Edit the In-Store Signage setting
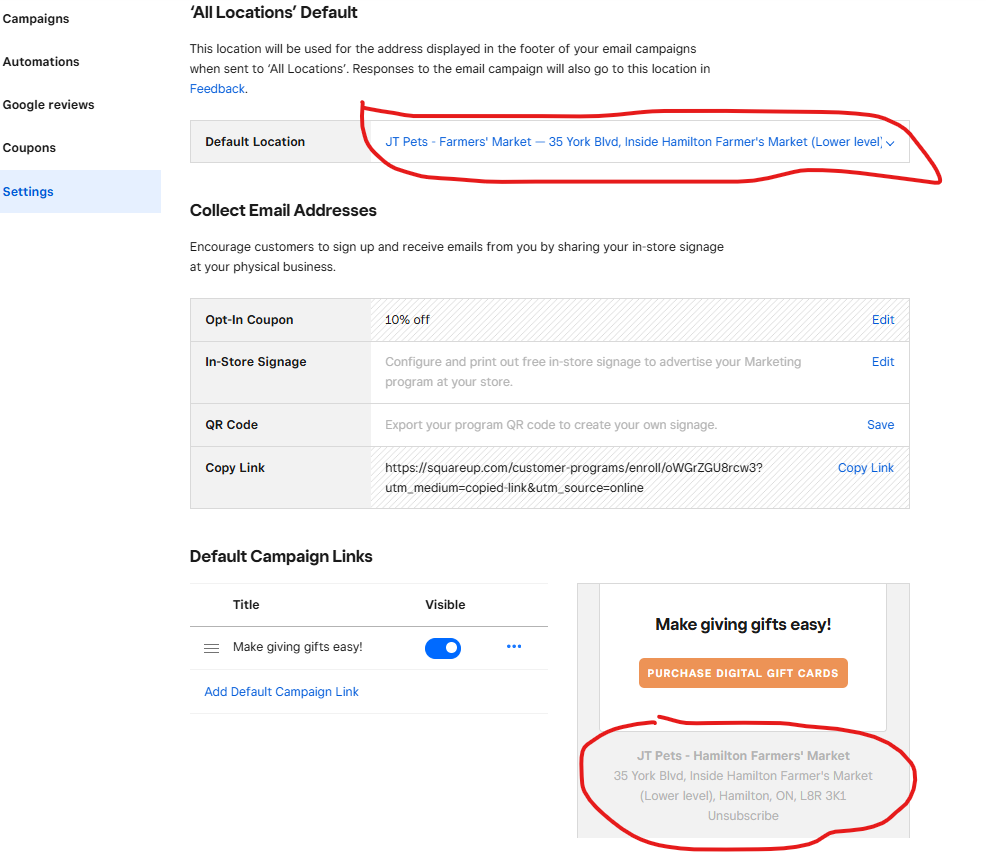986x852 pixels. tap(883, 362)
